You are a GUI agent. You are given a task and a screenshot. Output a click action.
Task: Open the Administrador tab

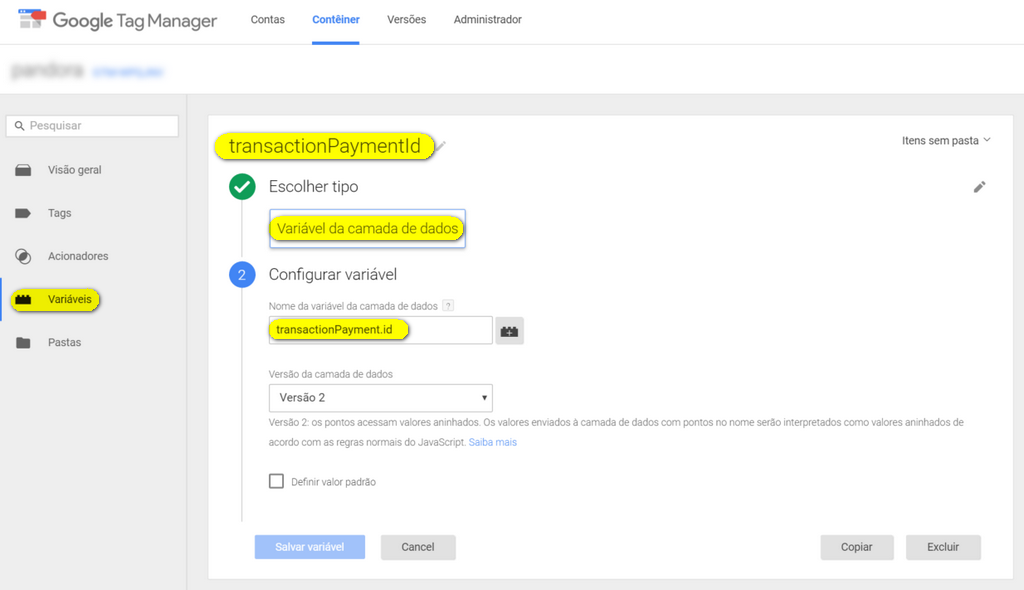click(x=487, y=20)
